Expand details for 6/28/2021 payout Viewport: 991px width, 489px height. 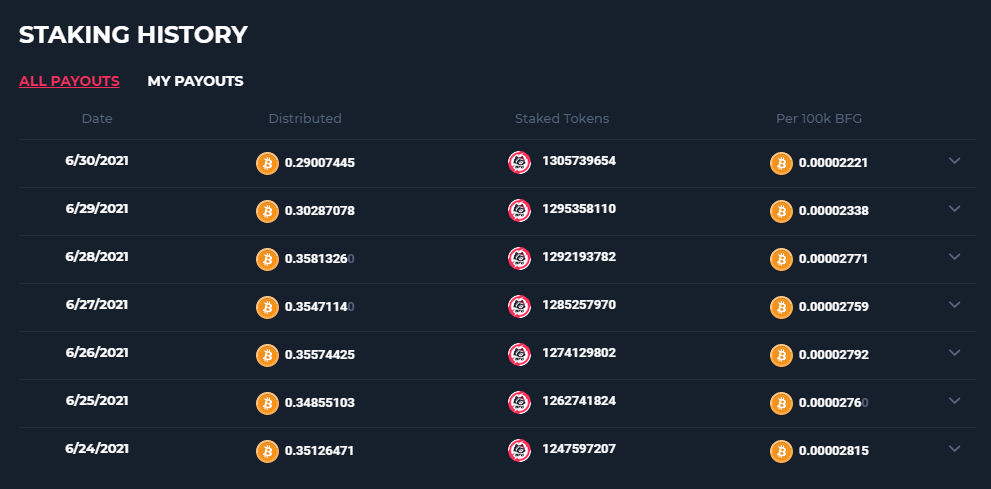coord(954,257)
